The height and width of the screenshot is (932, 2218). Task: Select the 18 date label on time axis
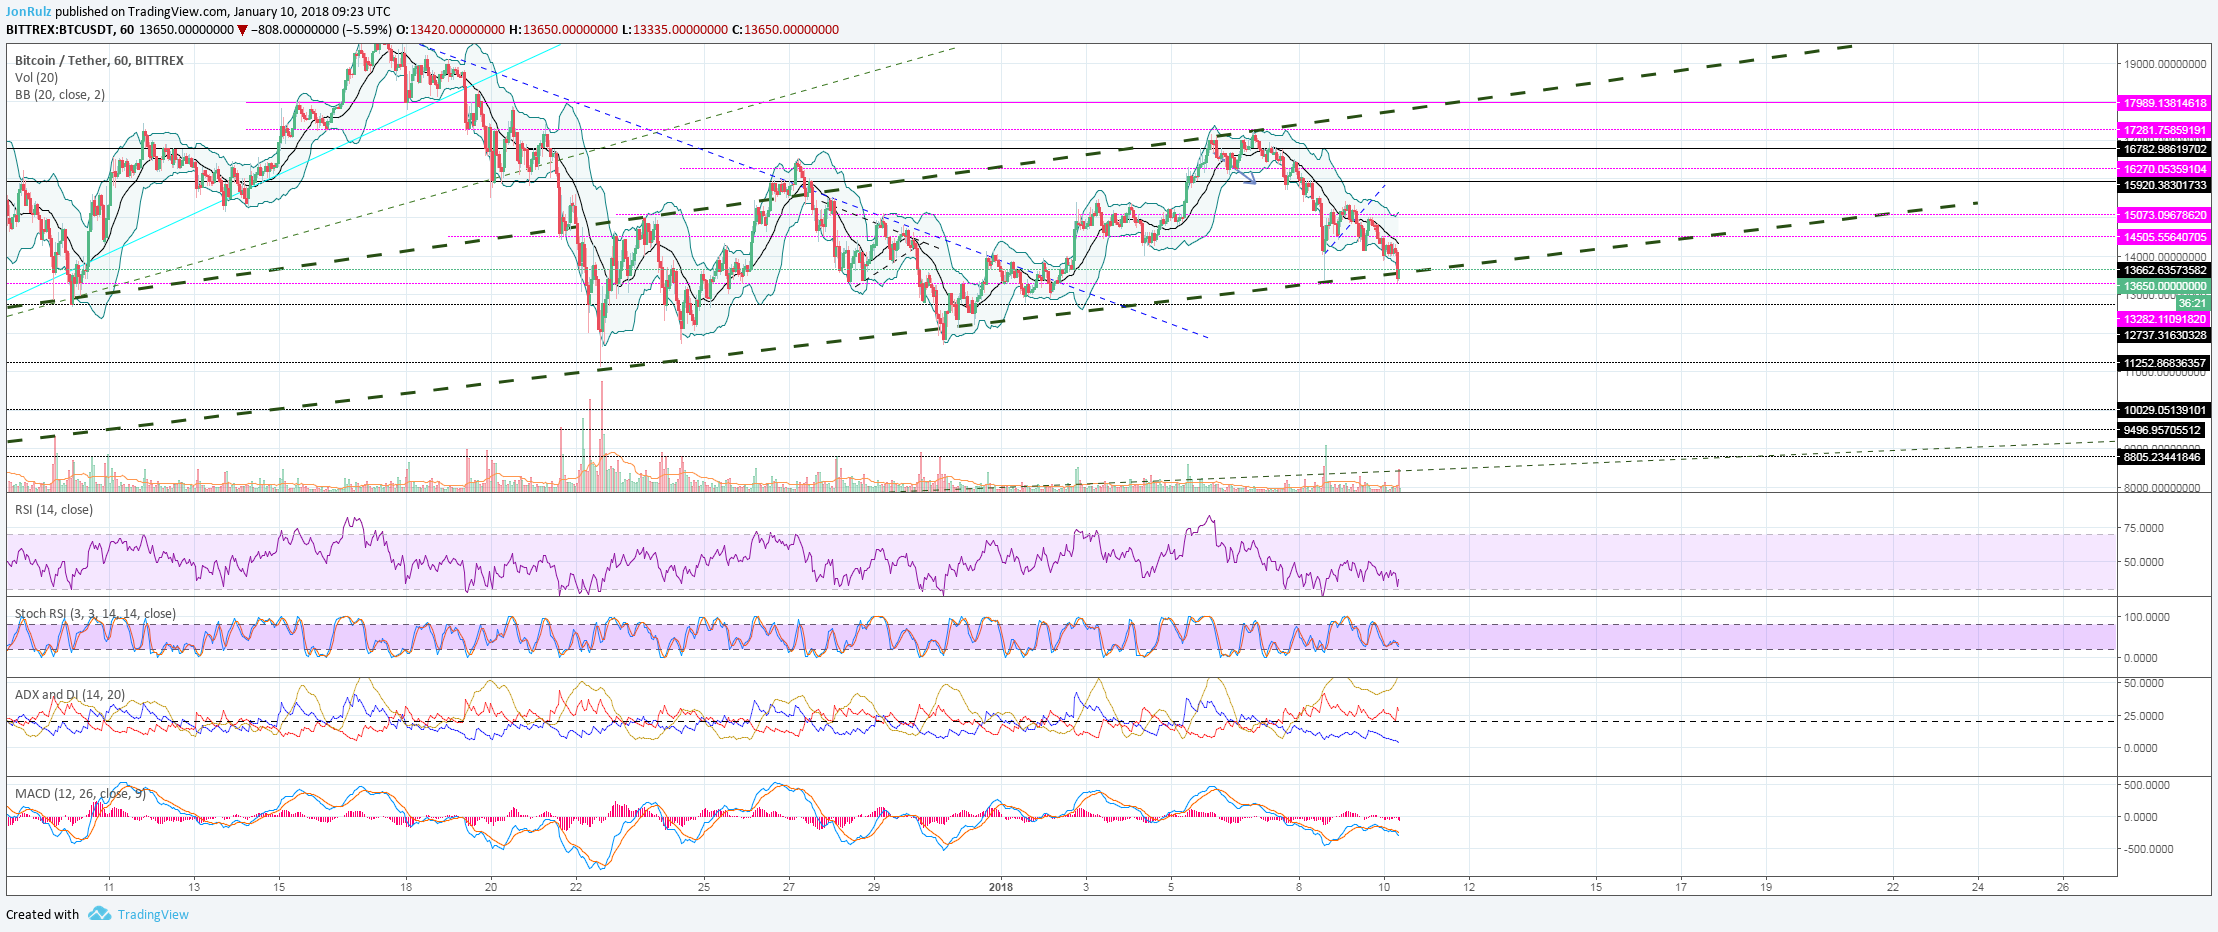[406, 886]
